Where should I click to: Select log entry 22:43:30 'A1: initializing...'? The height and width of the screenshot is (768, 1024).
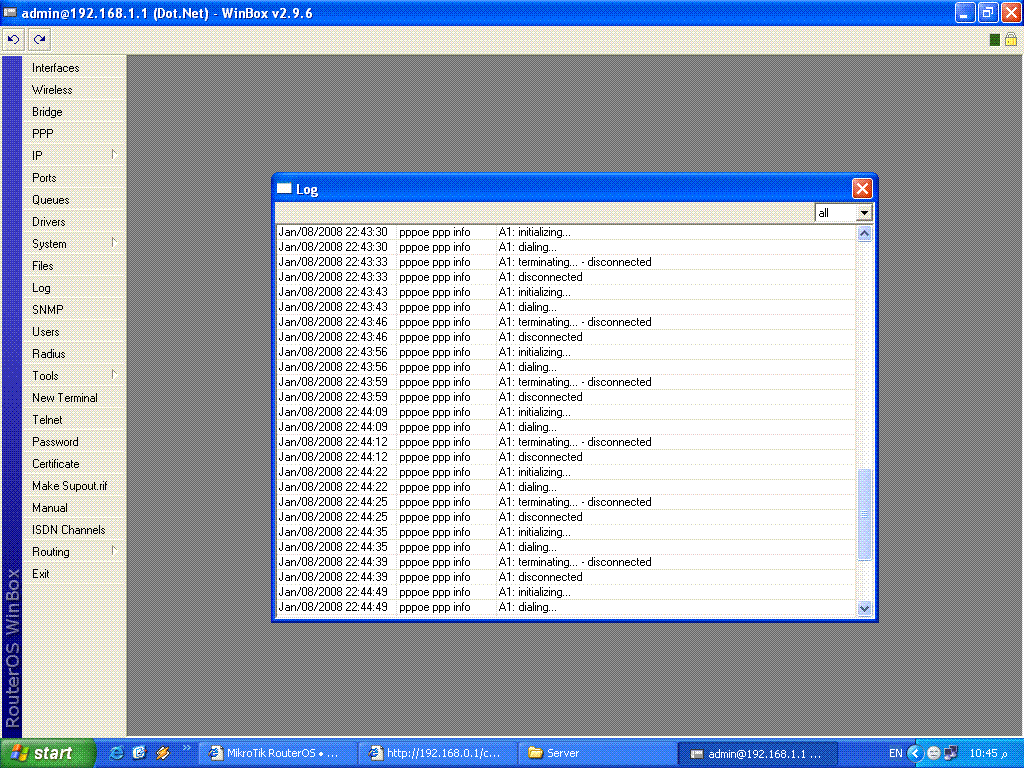pos(566,232)
